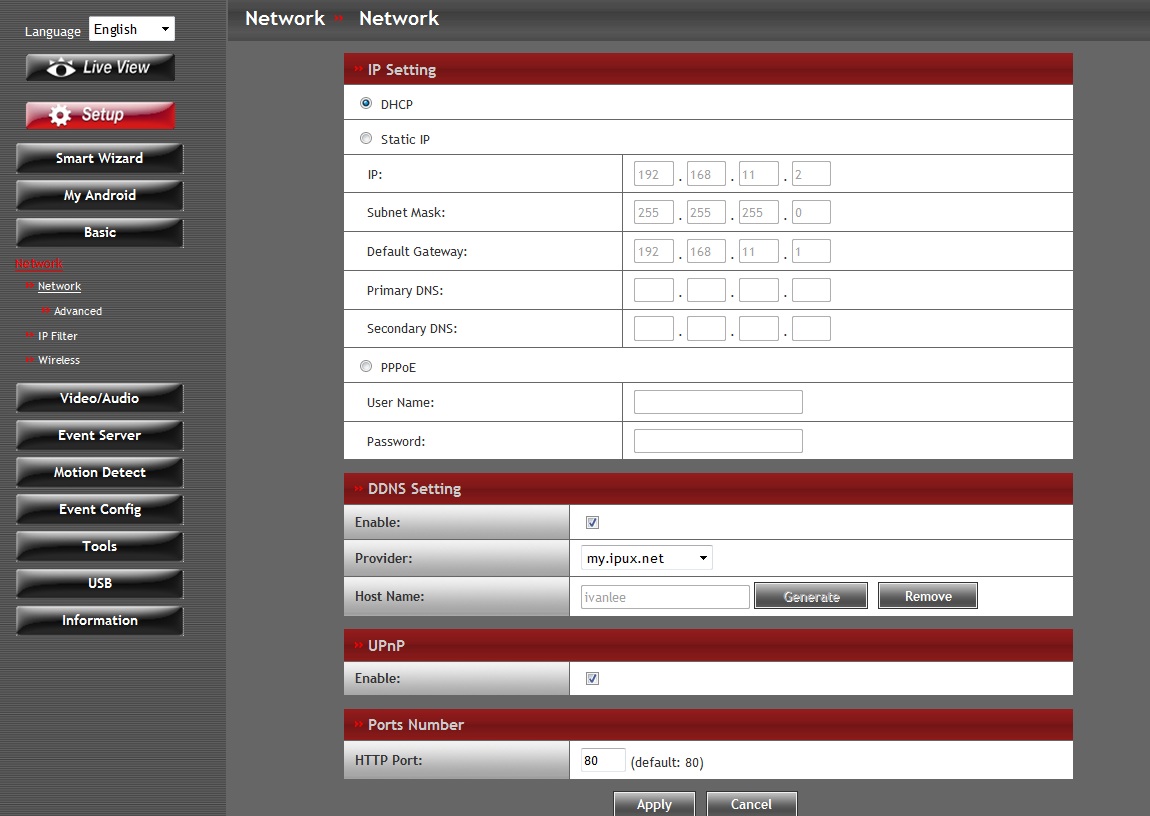Open the IP Filter submenu link
The height and width of the screenshot is (816, 1150).
(57, 336)
